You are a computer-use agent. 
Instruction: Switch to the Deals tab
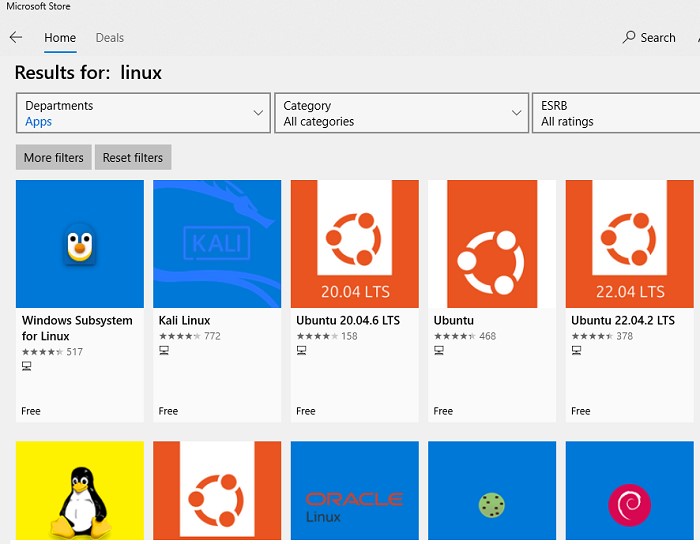(x=110, y=38)
